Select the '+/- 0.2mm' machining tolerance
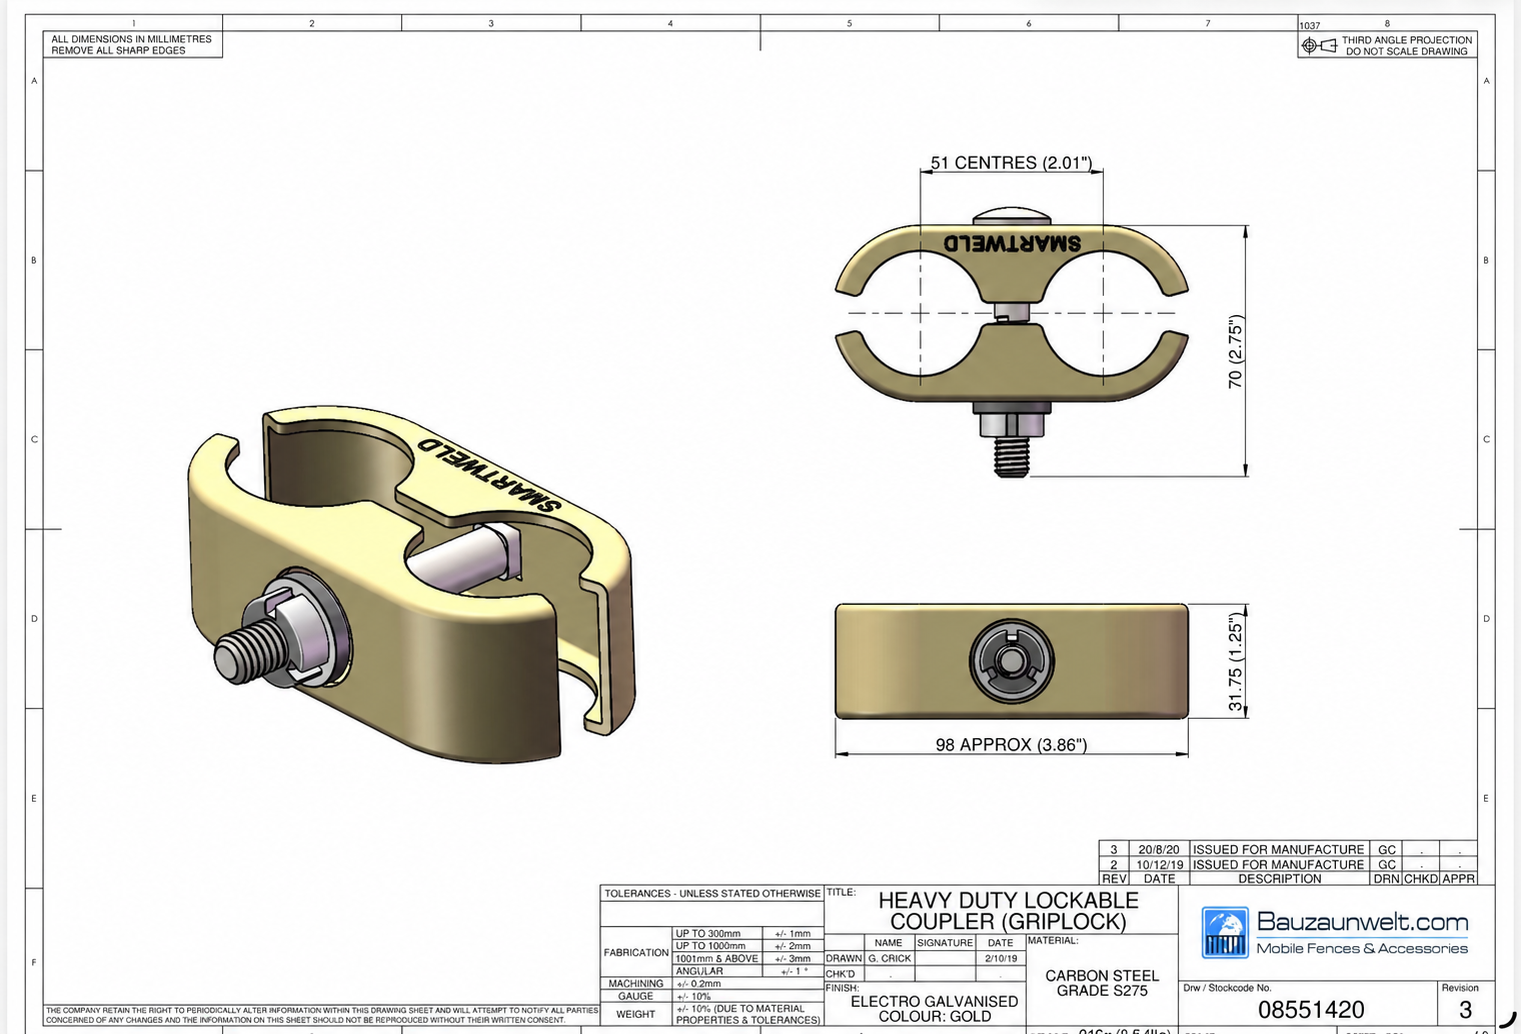This screenshot has height=1034, width=1521. click(x=699, y=984)
